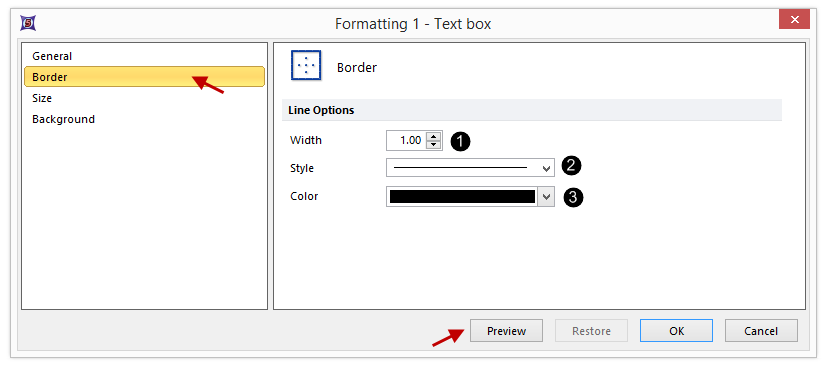Click the Preview button
This screenshot has width=827, height=368.
point(506,331)
